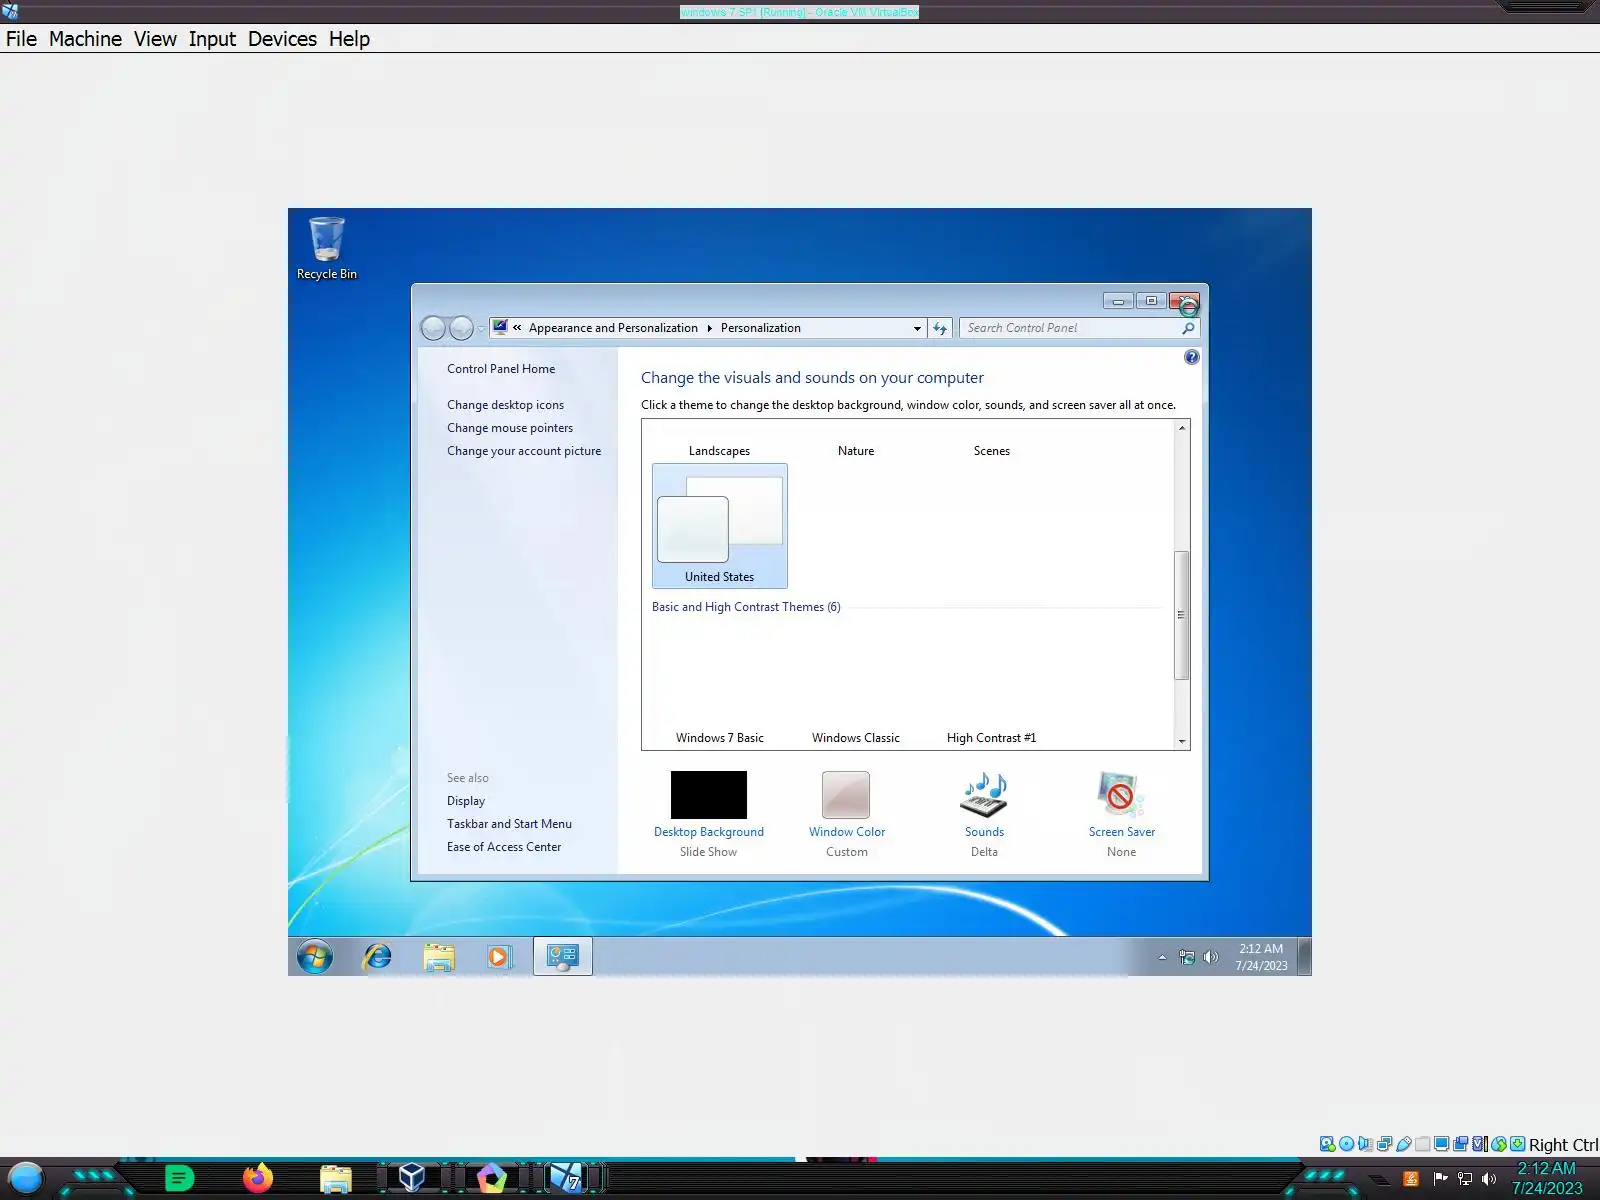Open Windows Explorer from the guest taskbar
The width and height of the screenshot is (1600, 1200).
tap(438, 957)
